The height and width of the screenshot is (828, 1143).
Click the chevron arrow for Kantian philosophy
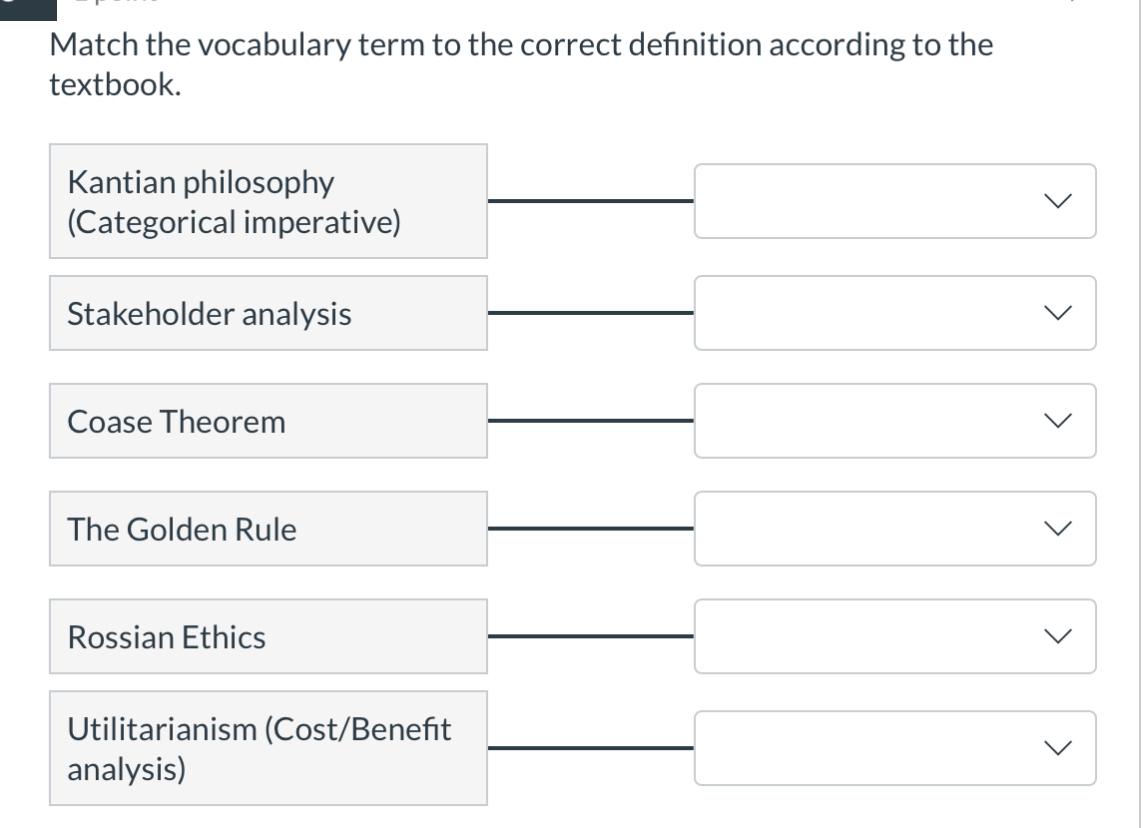pos(1056,201)
